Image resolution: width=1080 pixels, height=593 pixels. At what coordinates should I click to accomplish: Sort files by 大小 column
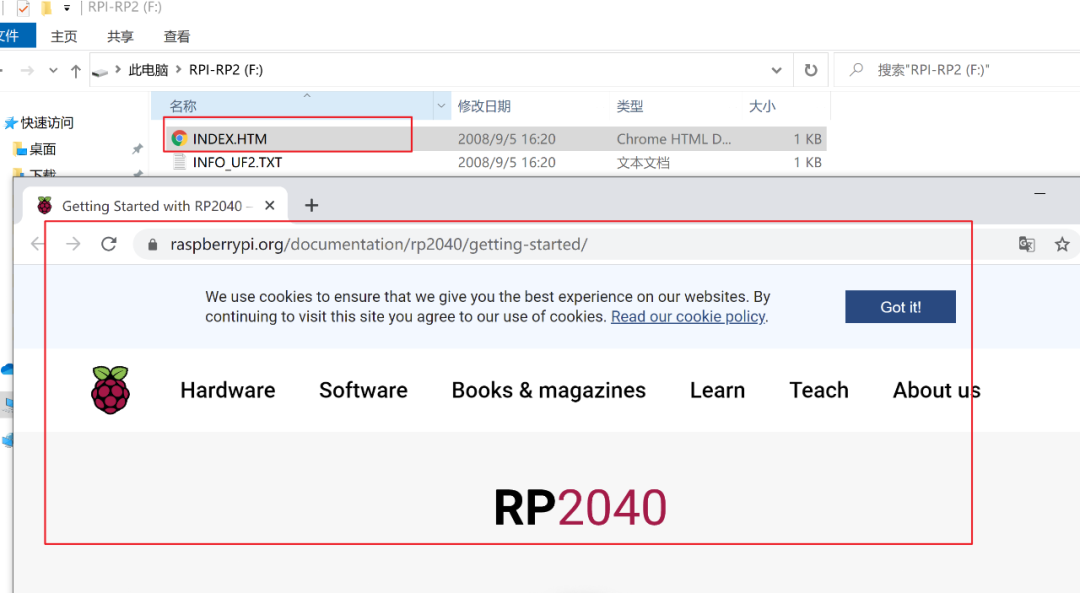762,106
